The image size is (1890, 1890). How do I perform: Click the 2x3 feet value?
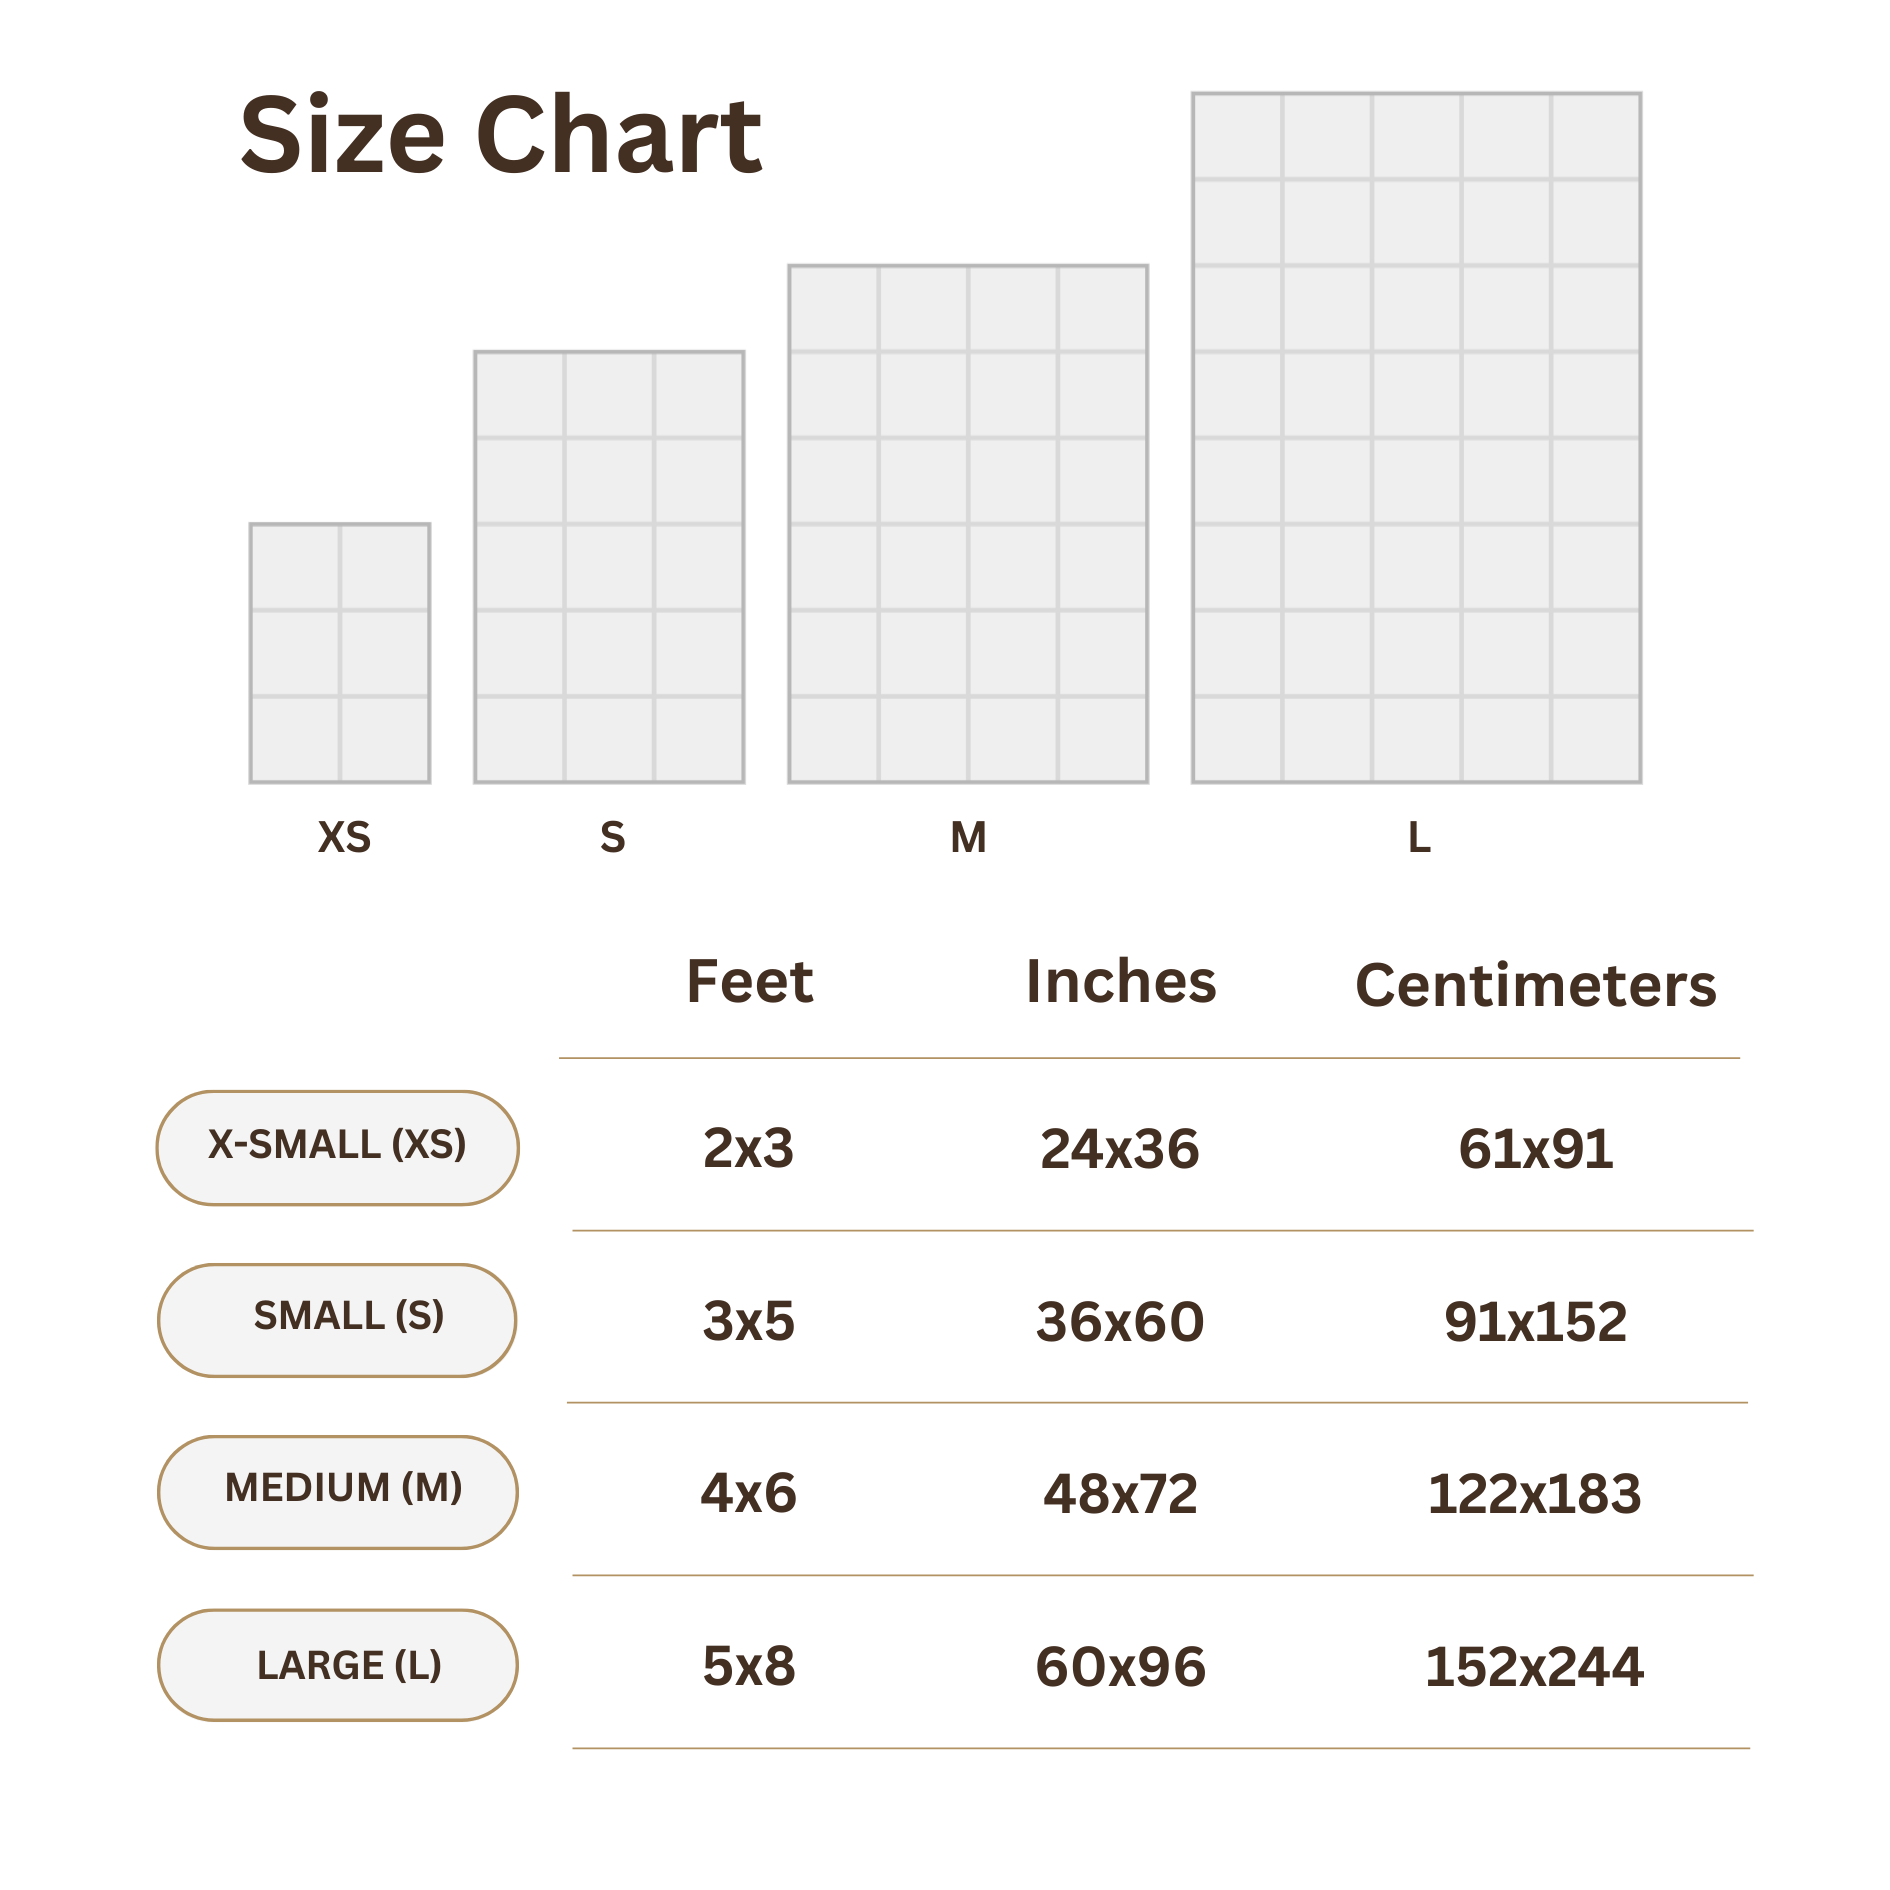point(748,1148)
